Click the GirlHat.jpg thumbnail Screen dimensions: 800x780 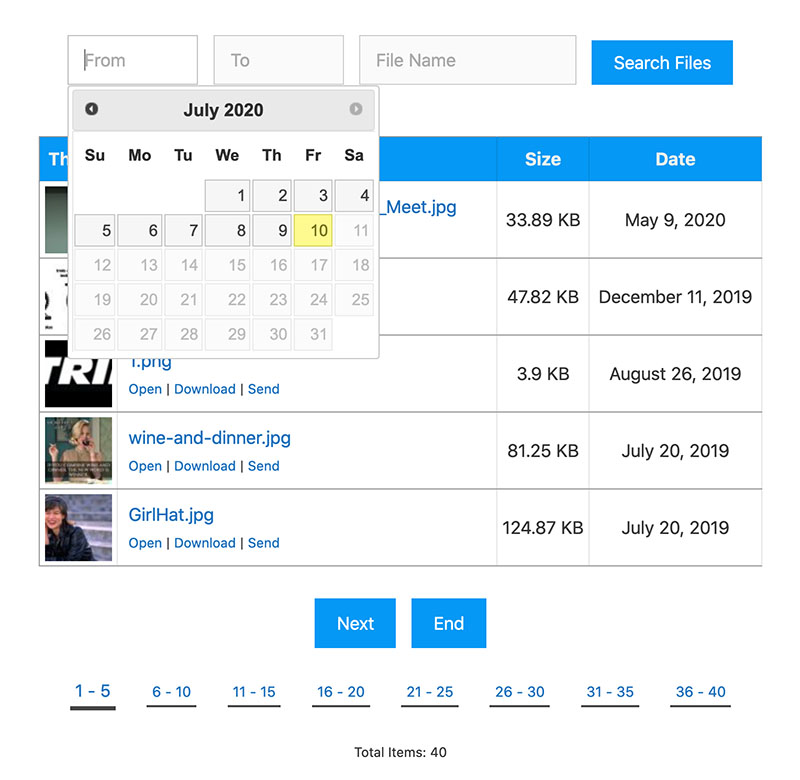pyautogui.click(x=79, y=527)
